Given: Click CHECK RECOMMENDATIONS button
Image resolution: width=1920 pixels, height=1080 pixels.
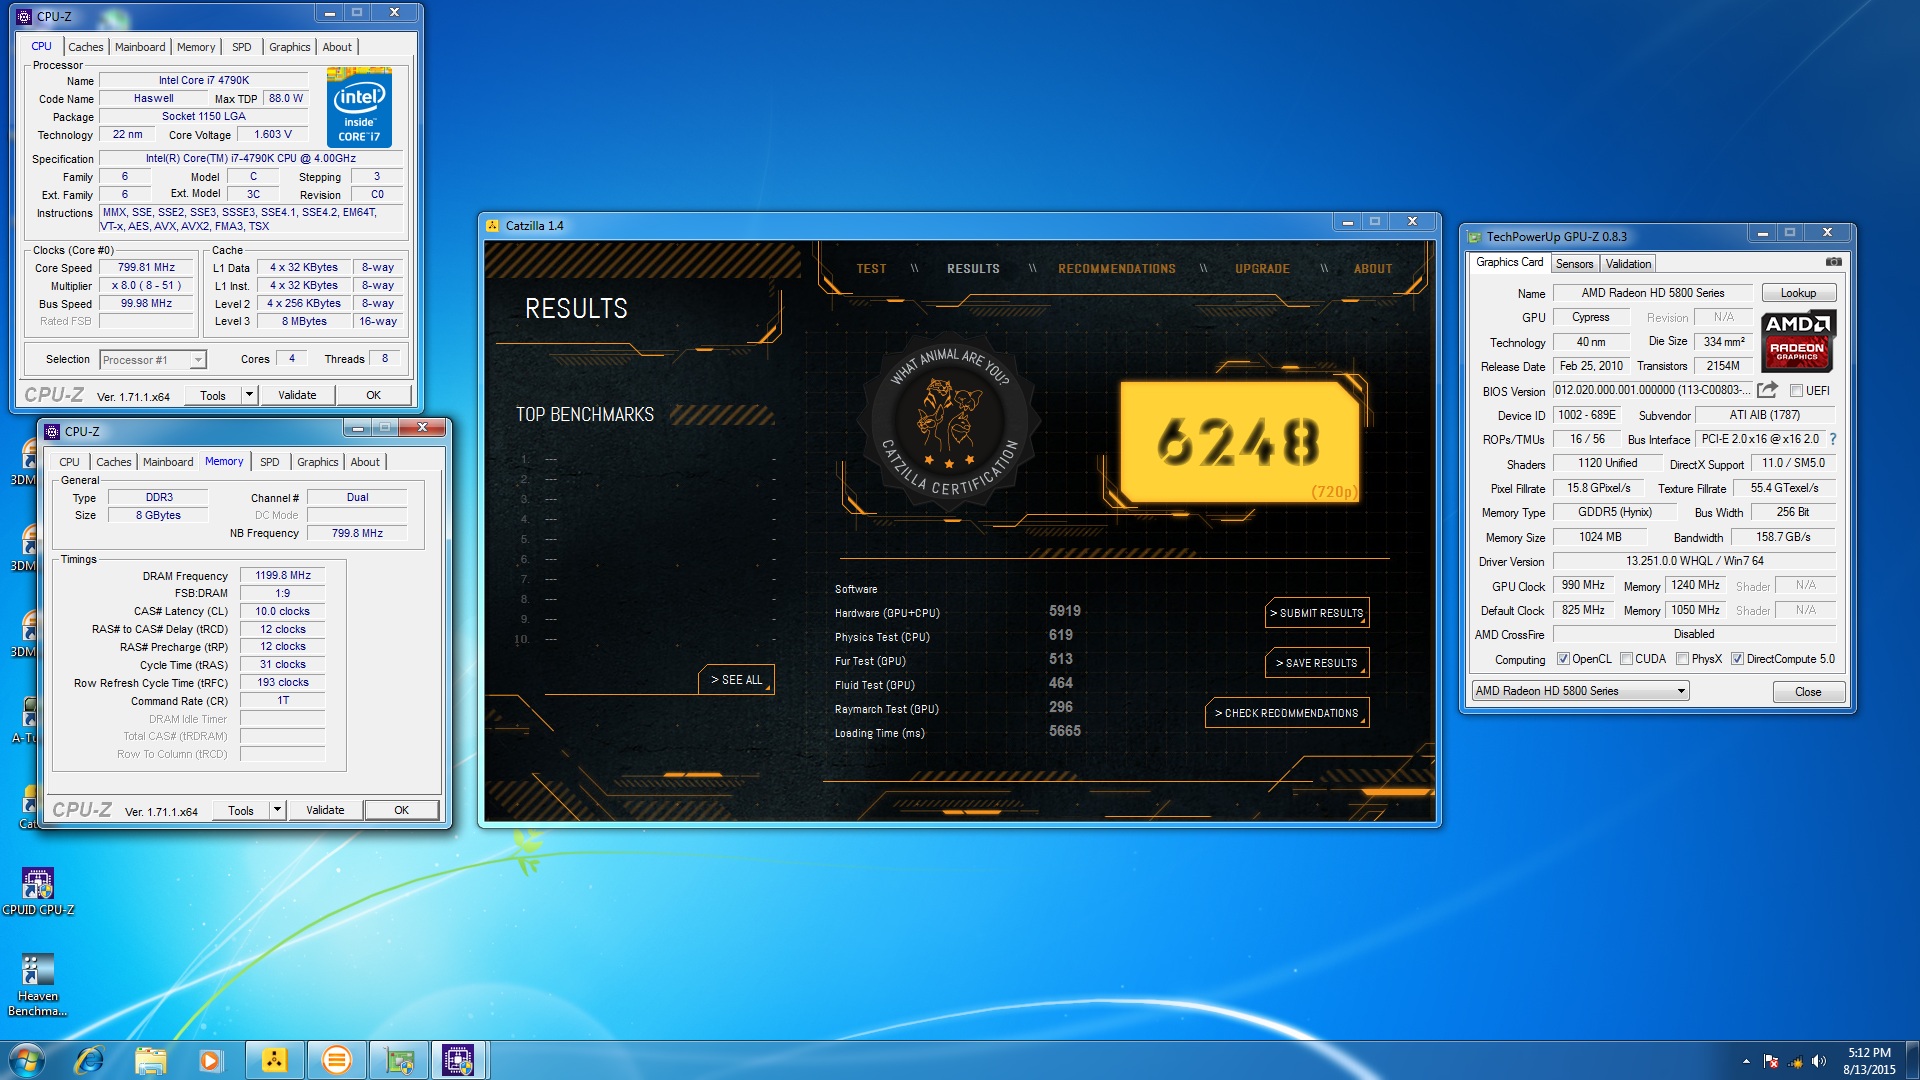Looking at the screenshot, I should (1287, 713).
